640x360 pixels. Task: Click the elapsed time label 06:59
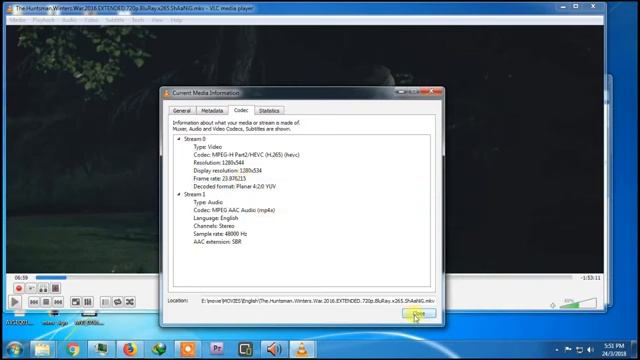(21, 278)
